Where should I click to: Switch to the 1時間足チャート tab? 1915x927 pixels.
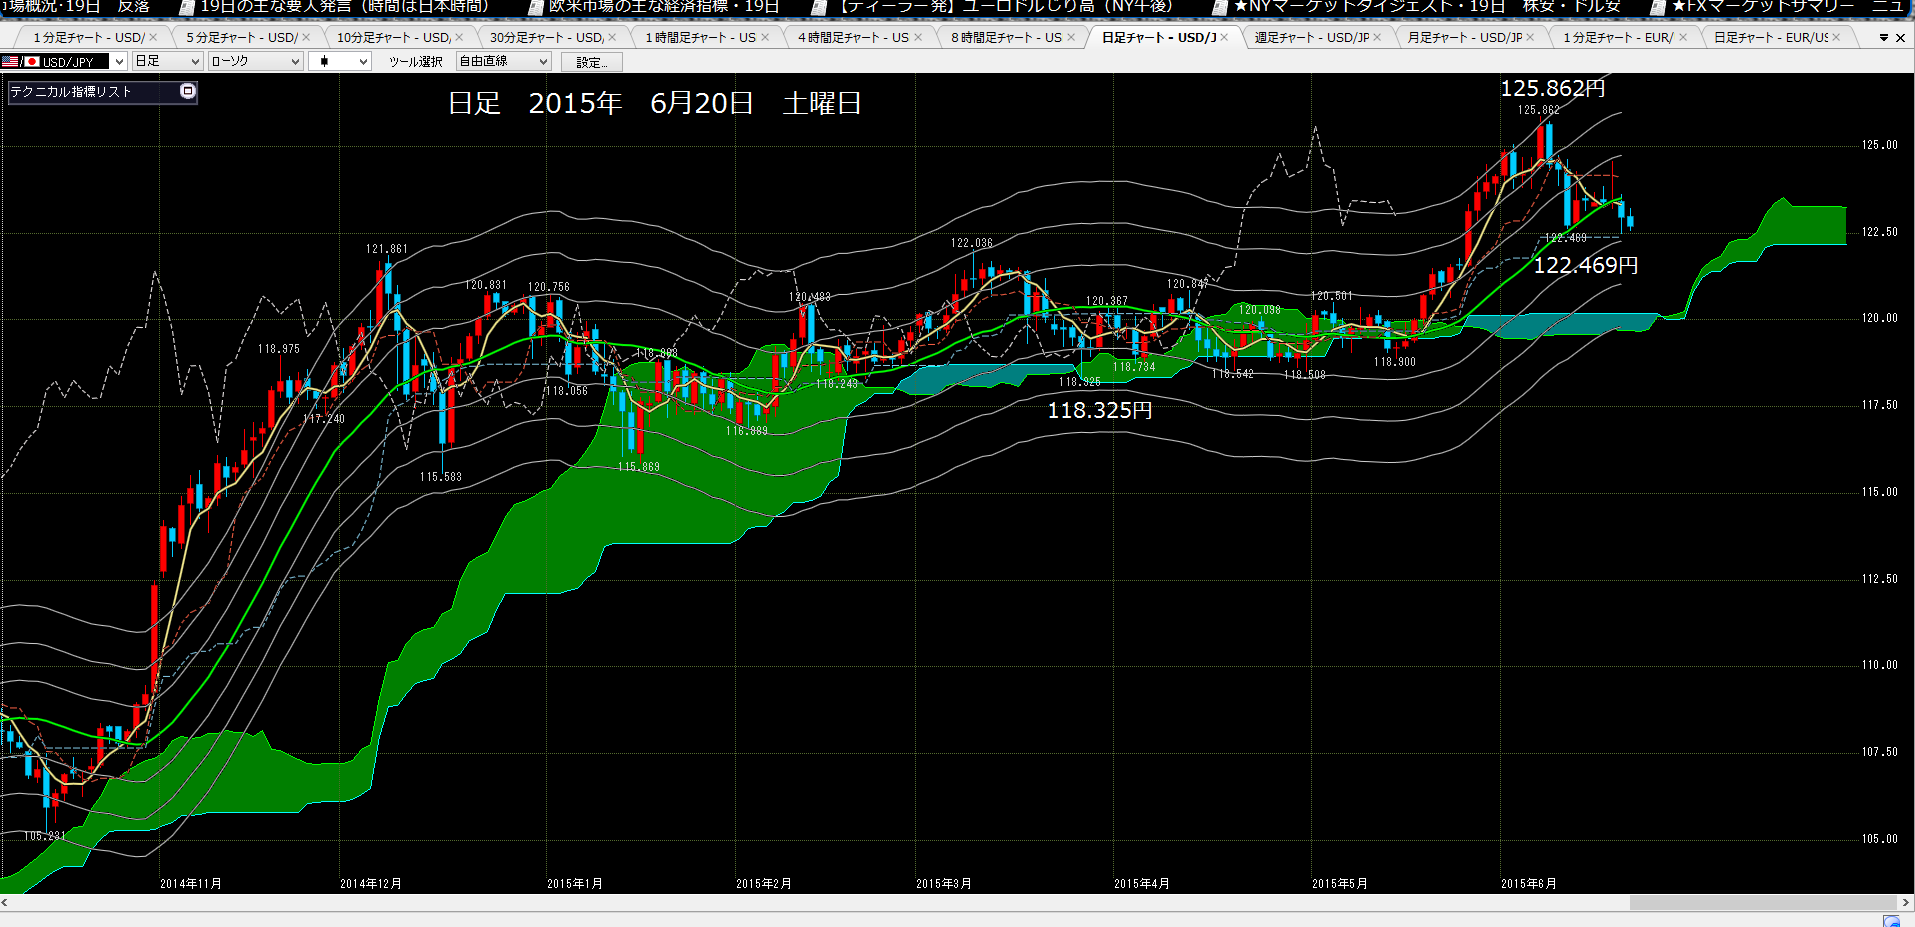click(x=700, y=37)
